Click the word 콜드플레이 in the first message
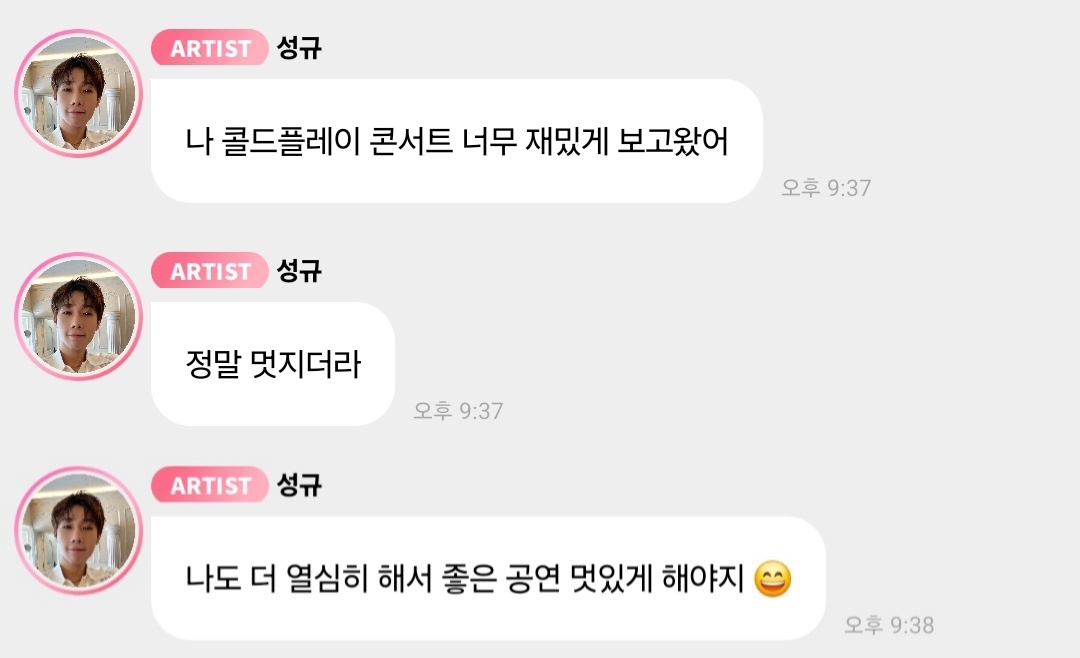 pos(291,141)
